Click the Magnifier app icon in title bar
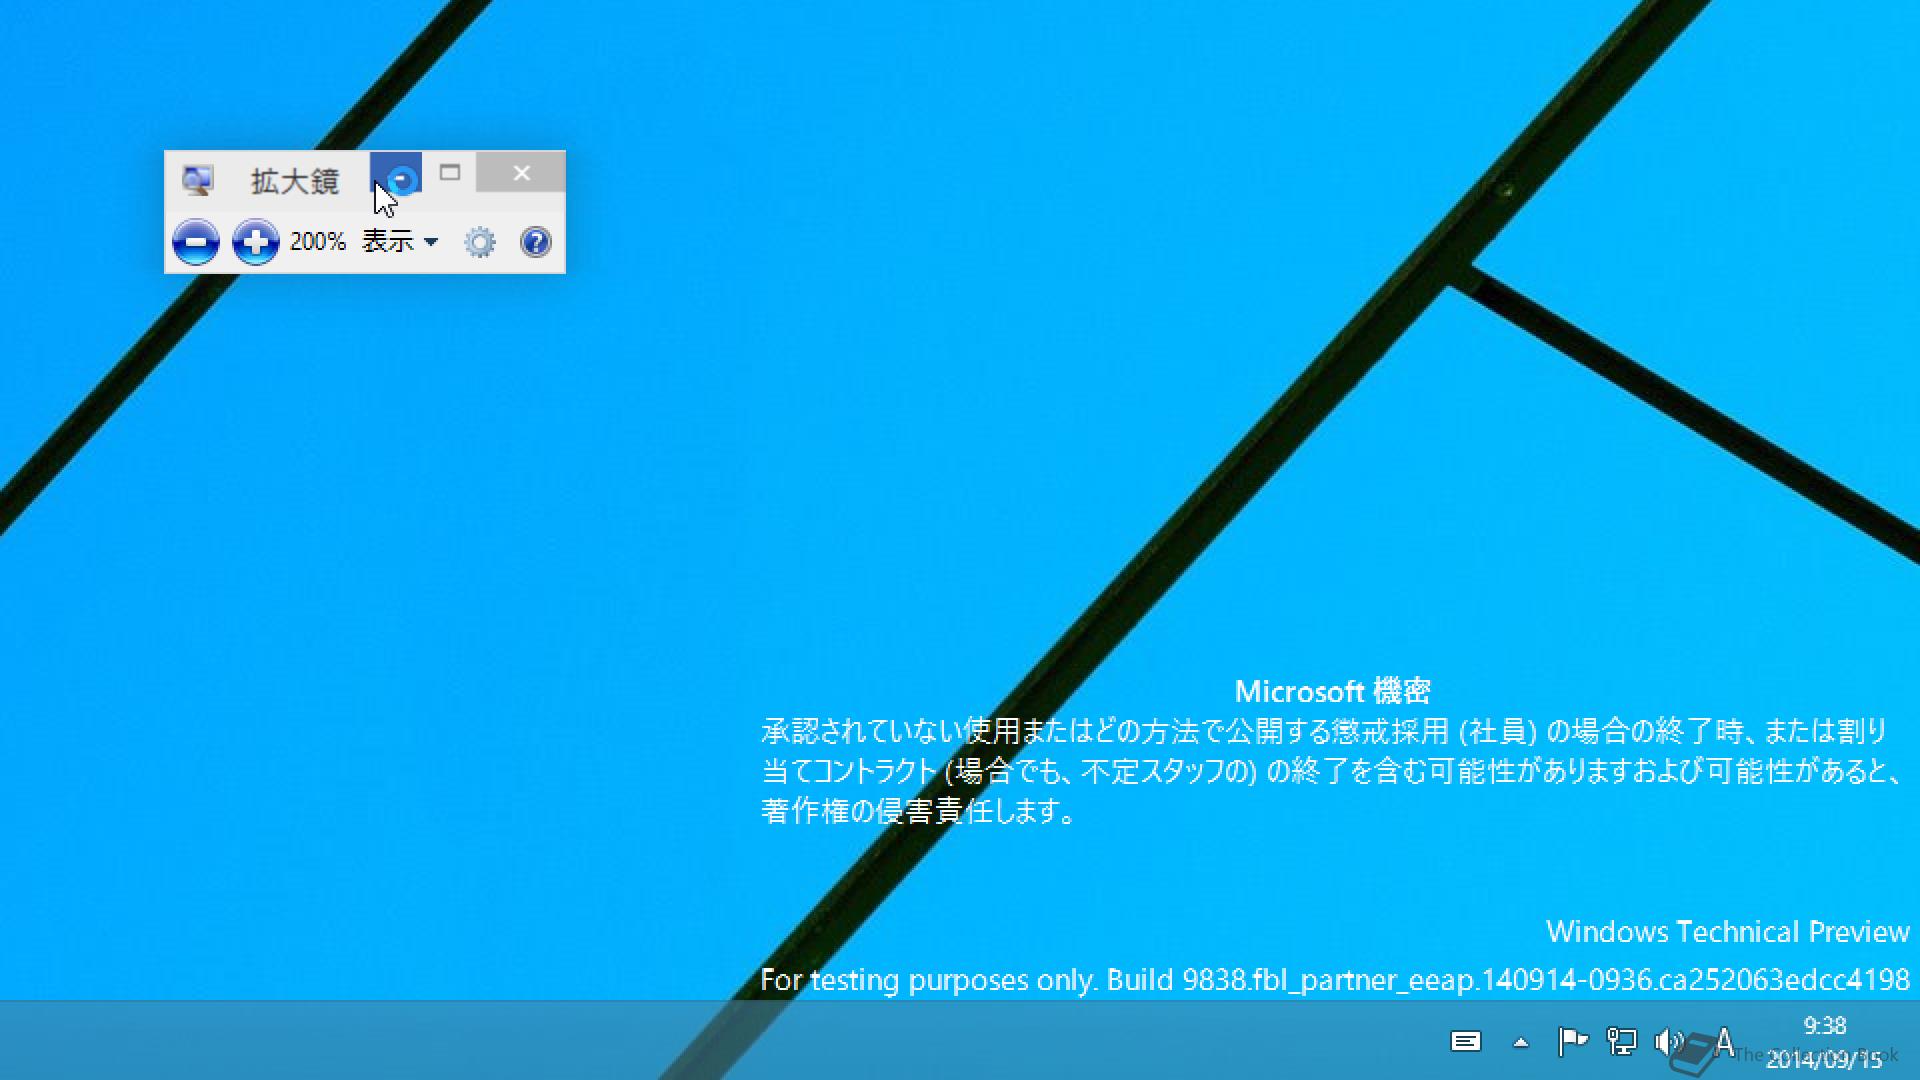 [x=197, y=180]
